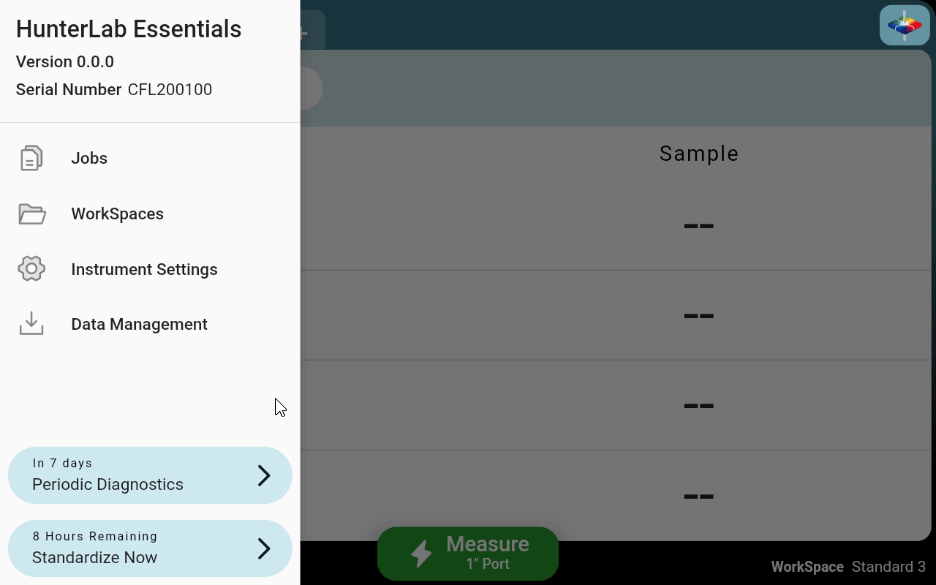Open the Periodic Diagnostics card
Viewport: 936px width, 585px height.
click(130, 475)
